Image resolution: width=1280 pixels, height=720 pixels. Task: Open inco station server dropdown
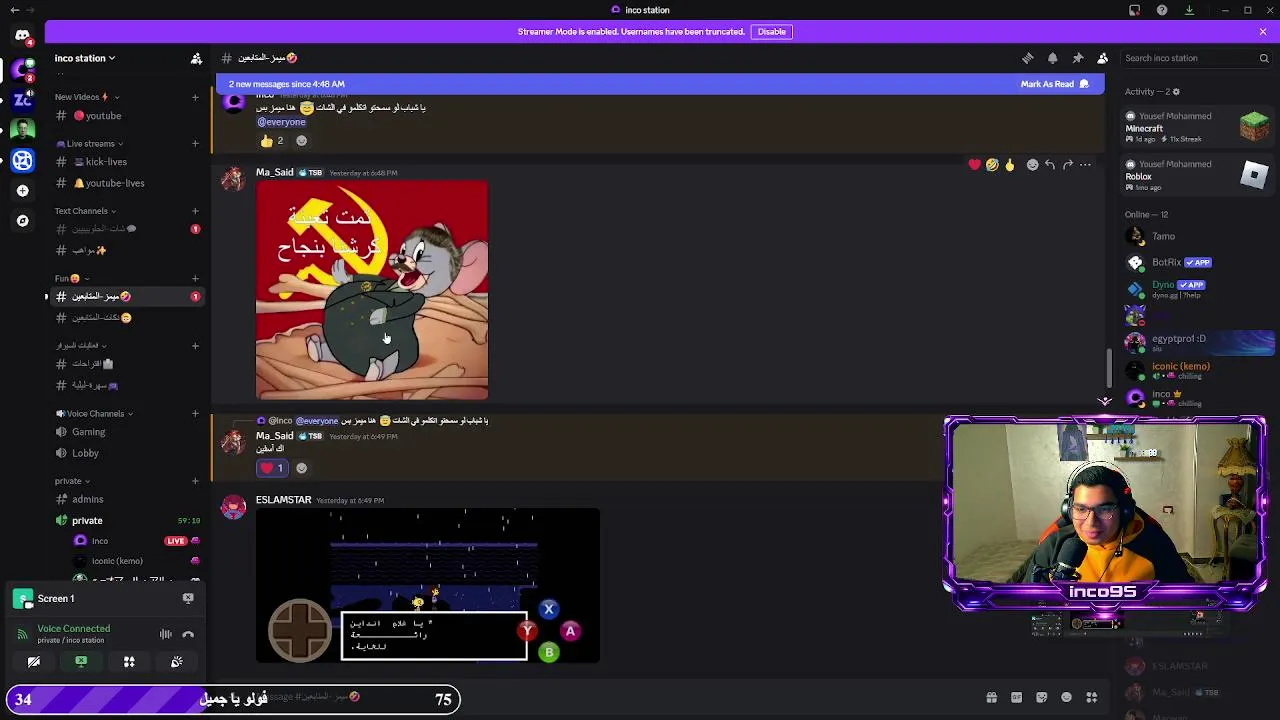point(85,58)
